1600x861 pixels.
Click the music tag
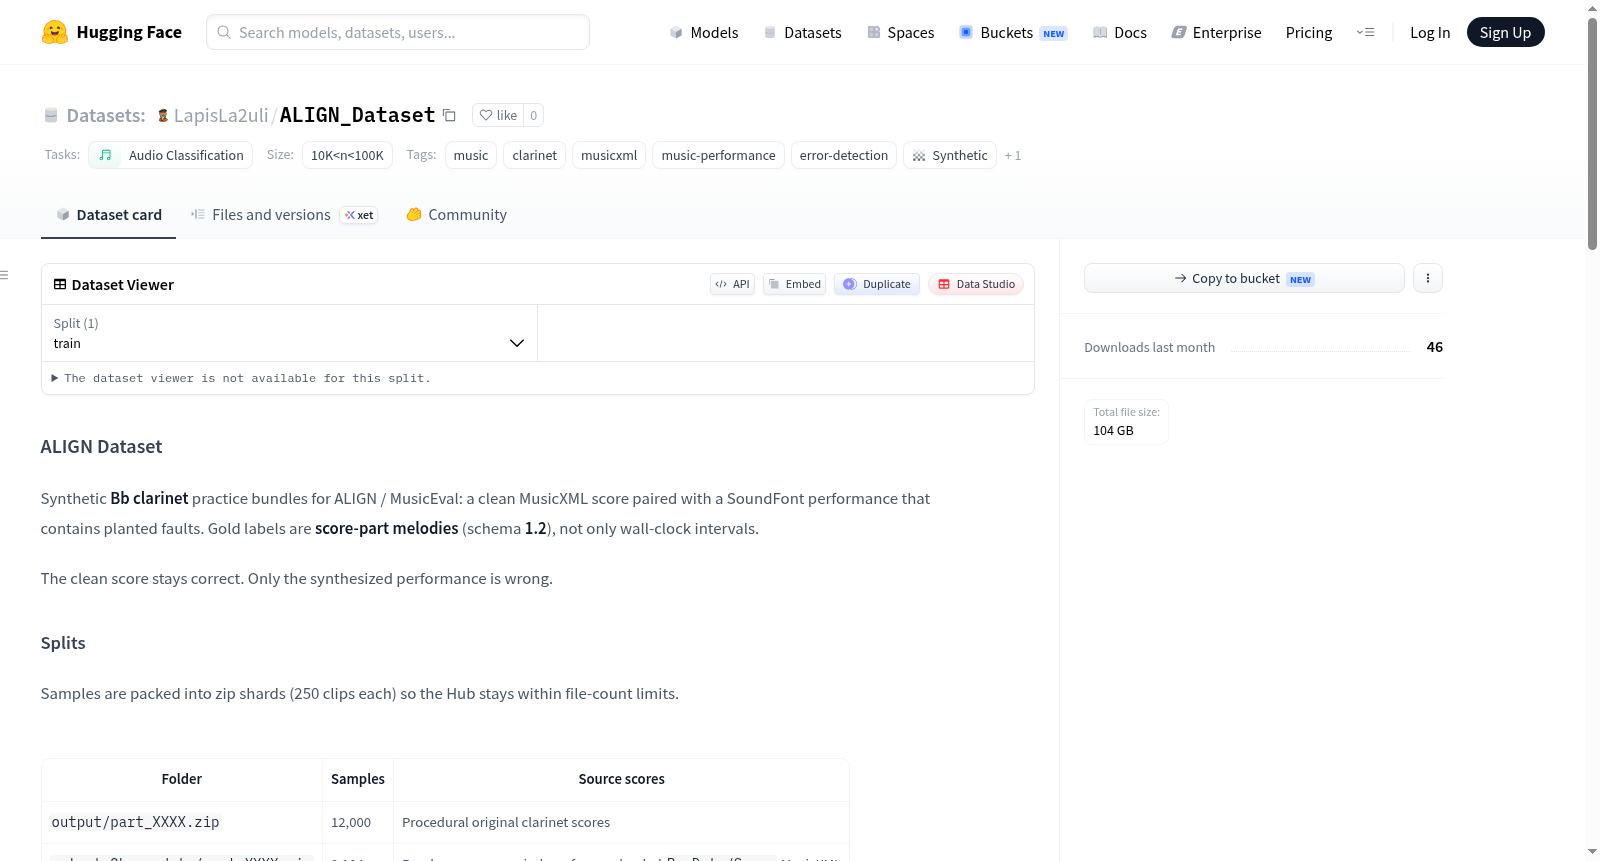pyautogui.click(x=471, y=155)
